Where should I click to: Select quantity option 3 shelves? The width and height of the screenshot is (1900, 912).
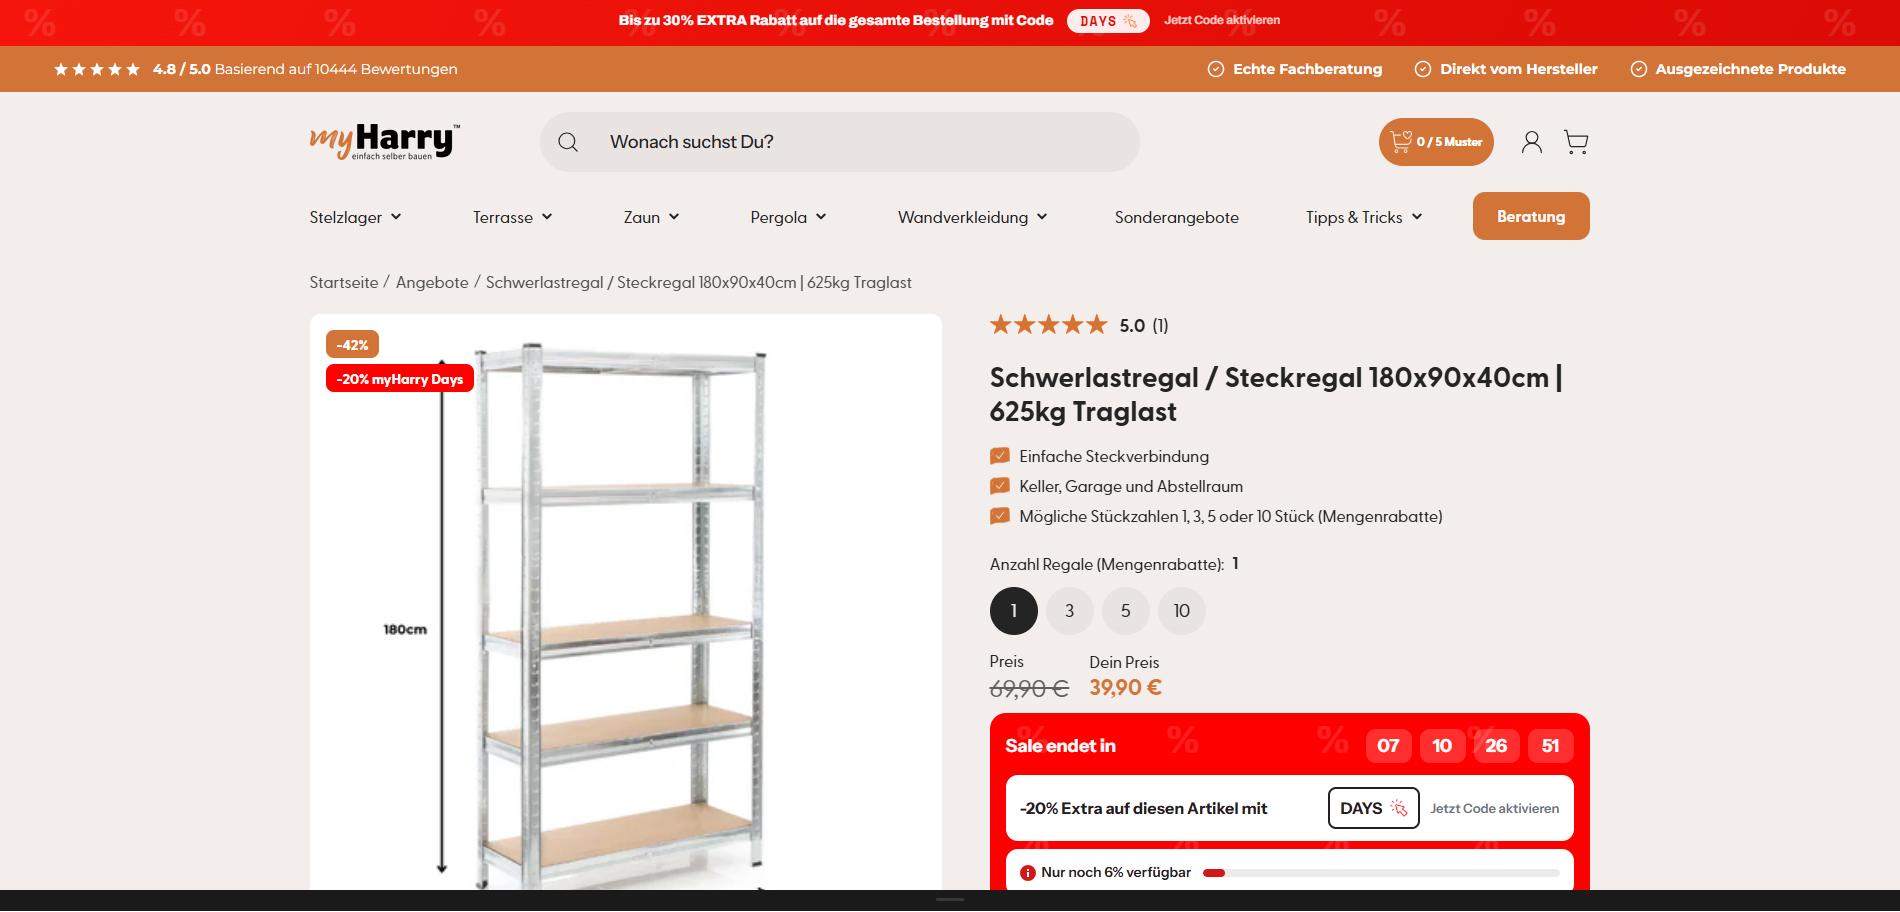[x=1070, y=611]
